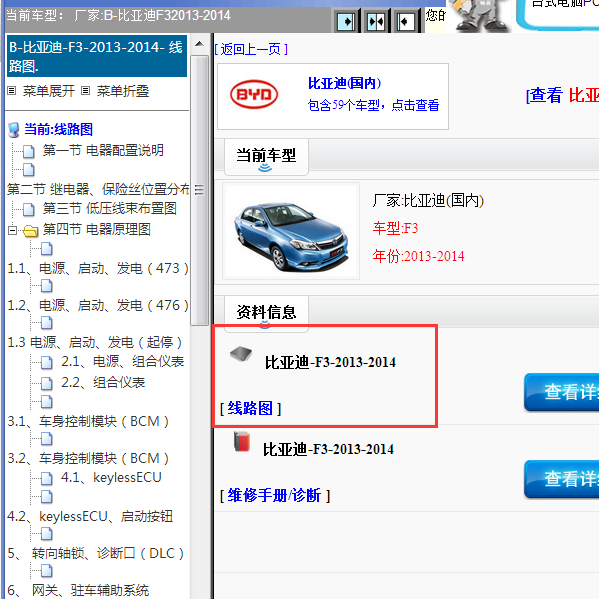Click the page icon before 2.2、组合仪表
The height and width of the screenshot is (599, 599).
tap(47, 383)
